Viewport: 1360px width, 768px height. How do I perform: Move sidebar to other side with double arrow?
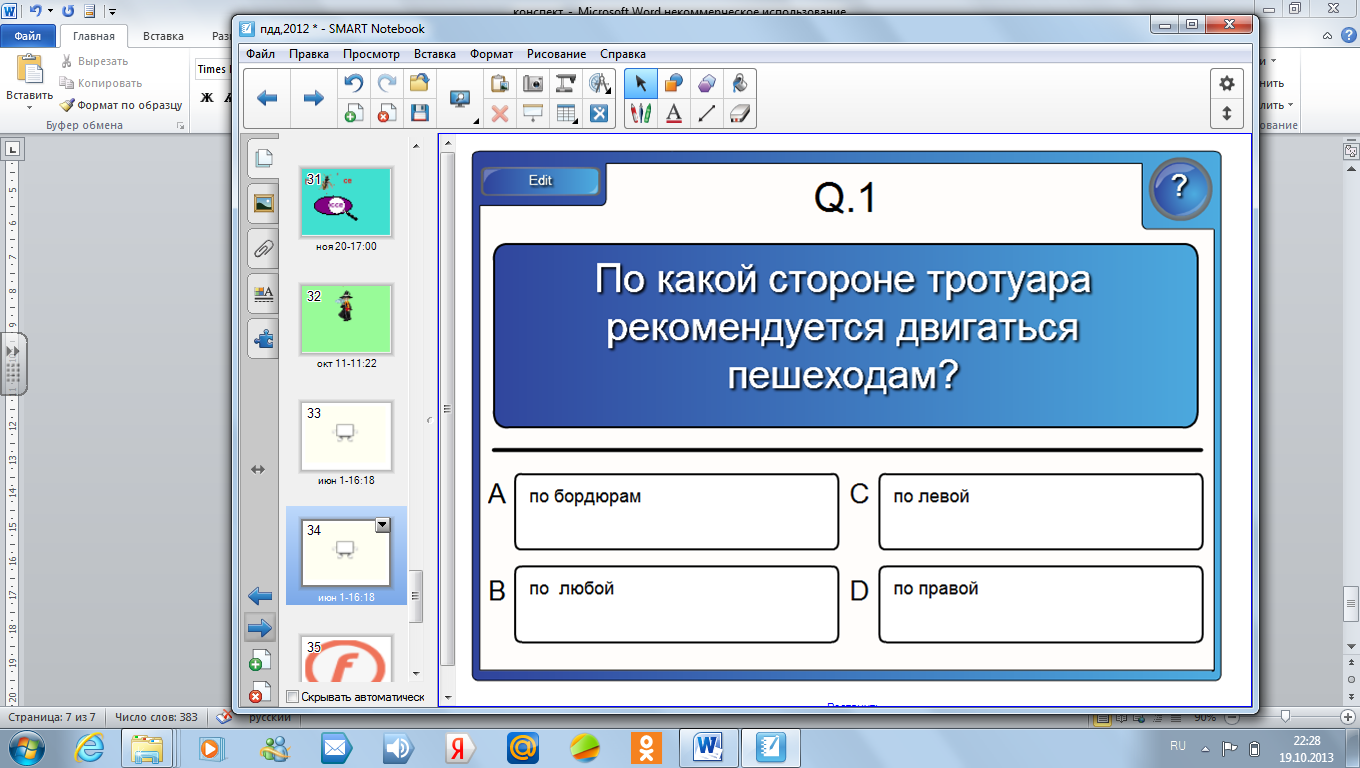click(258, 468)
